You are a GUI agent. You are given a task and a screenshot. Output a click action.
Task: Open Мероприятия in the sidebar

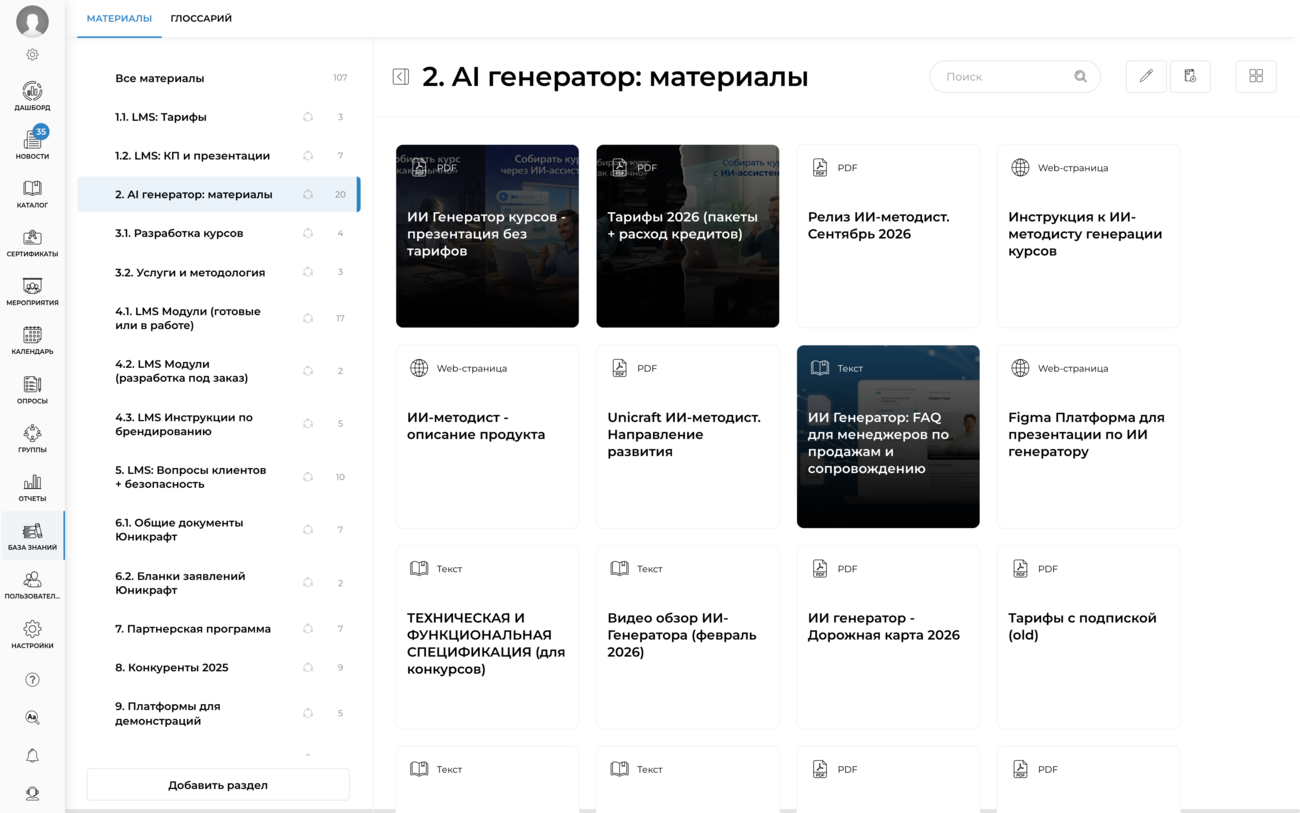pos(32,292)
